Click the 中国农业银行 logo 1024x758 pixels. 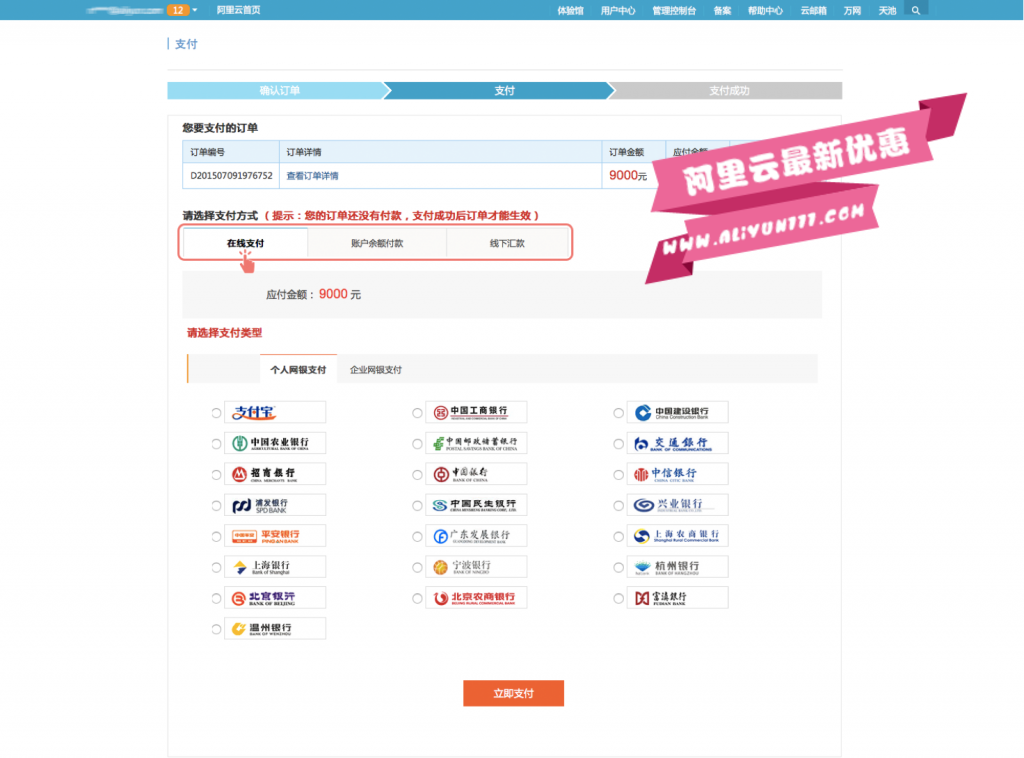pyautogui.click(x=275, y=443)
